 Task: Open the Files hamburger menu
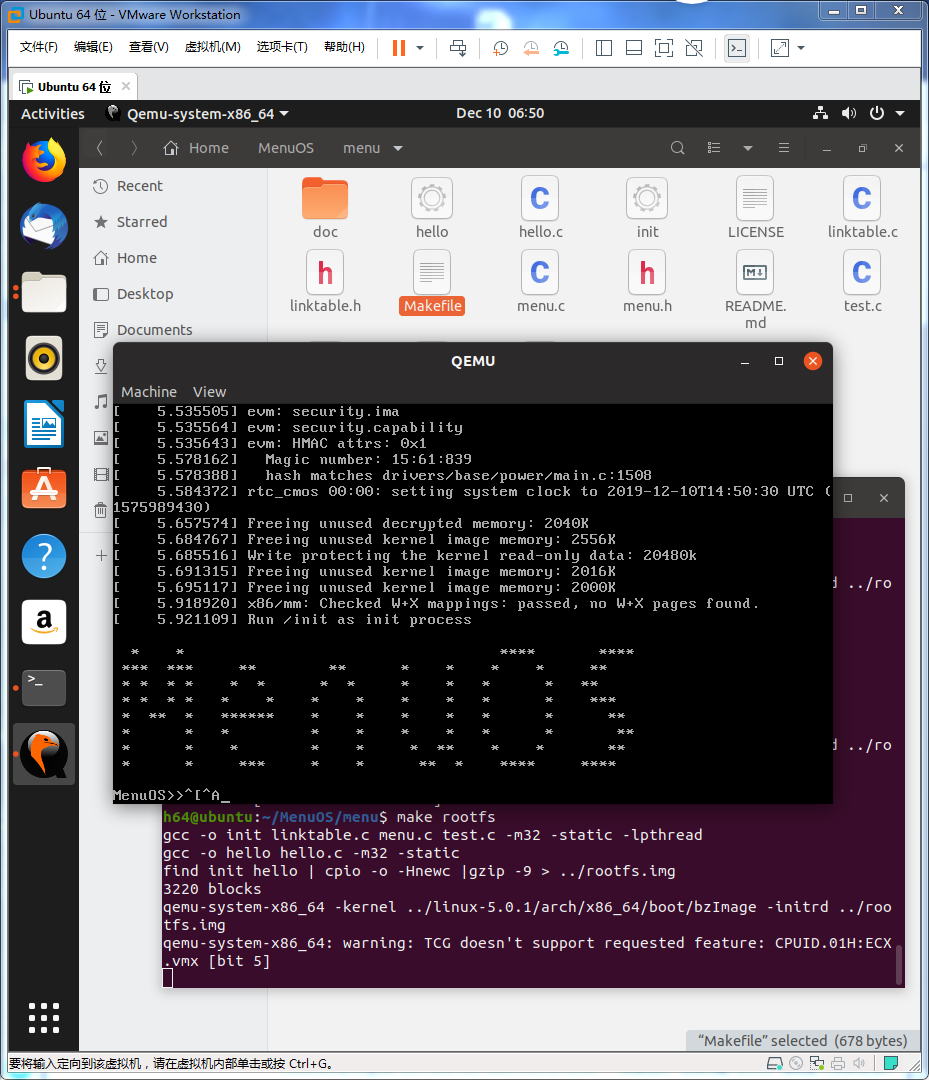click(784, 148)
